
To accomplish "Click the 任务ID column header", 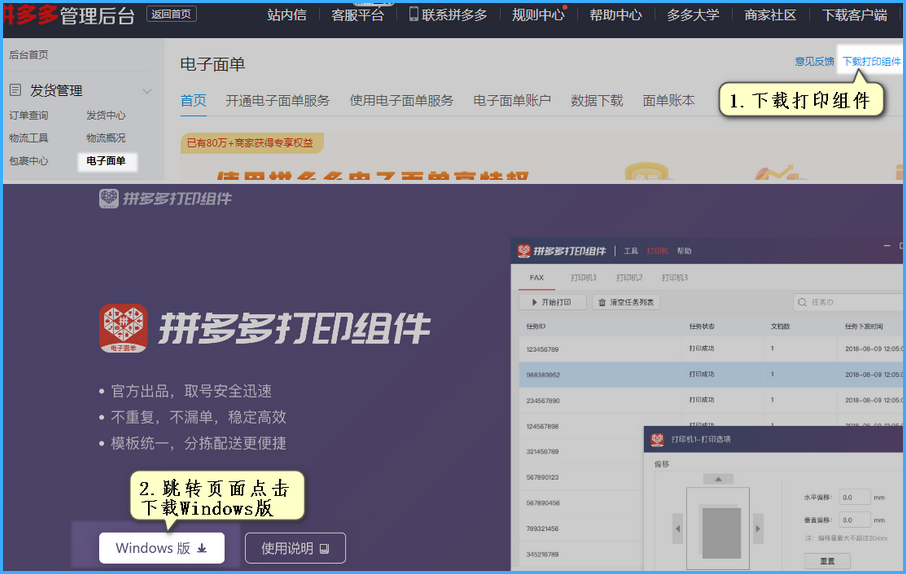I will [536, 326].
